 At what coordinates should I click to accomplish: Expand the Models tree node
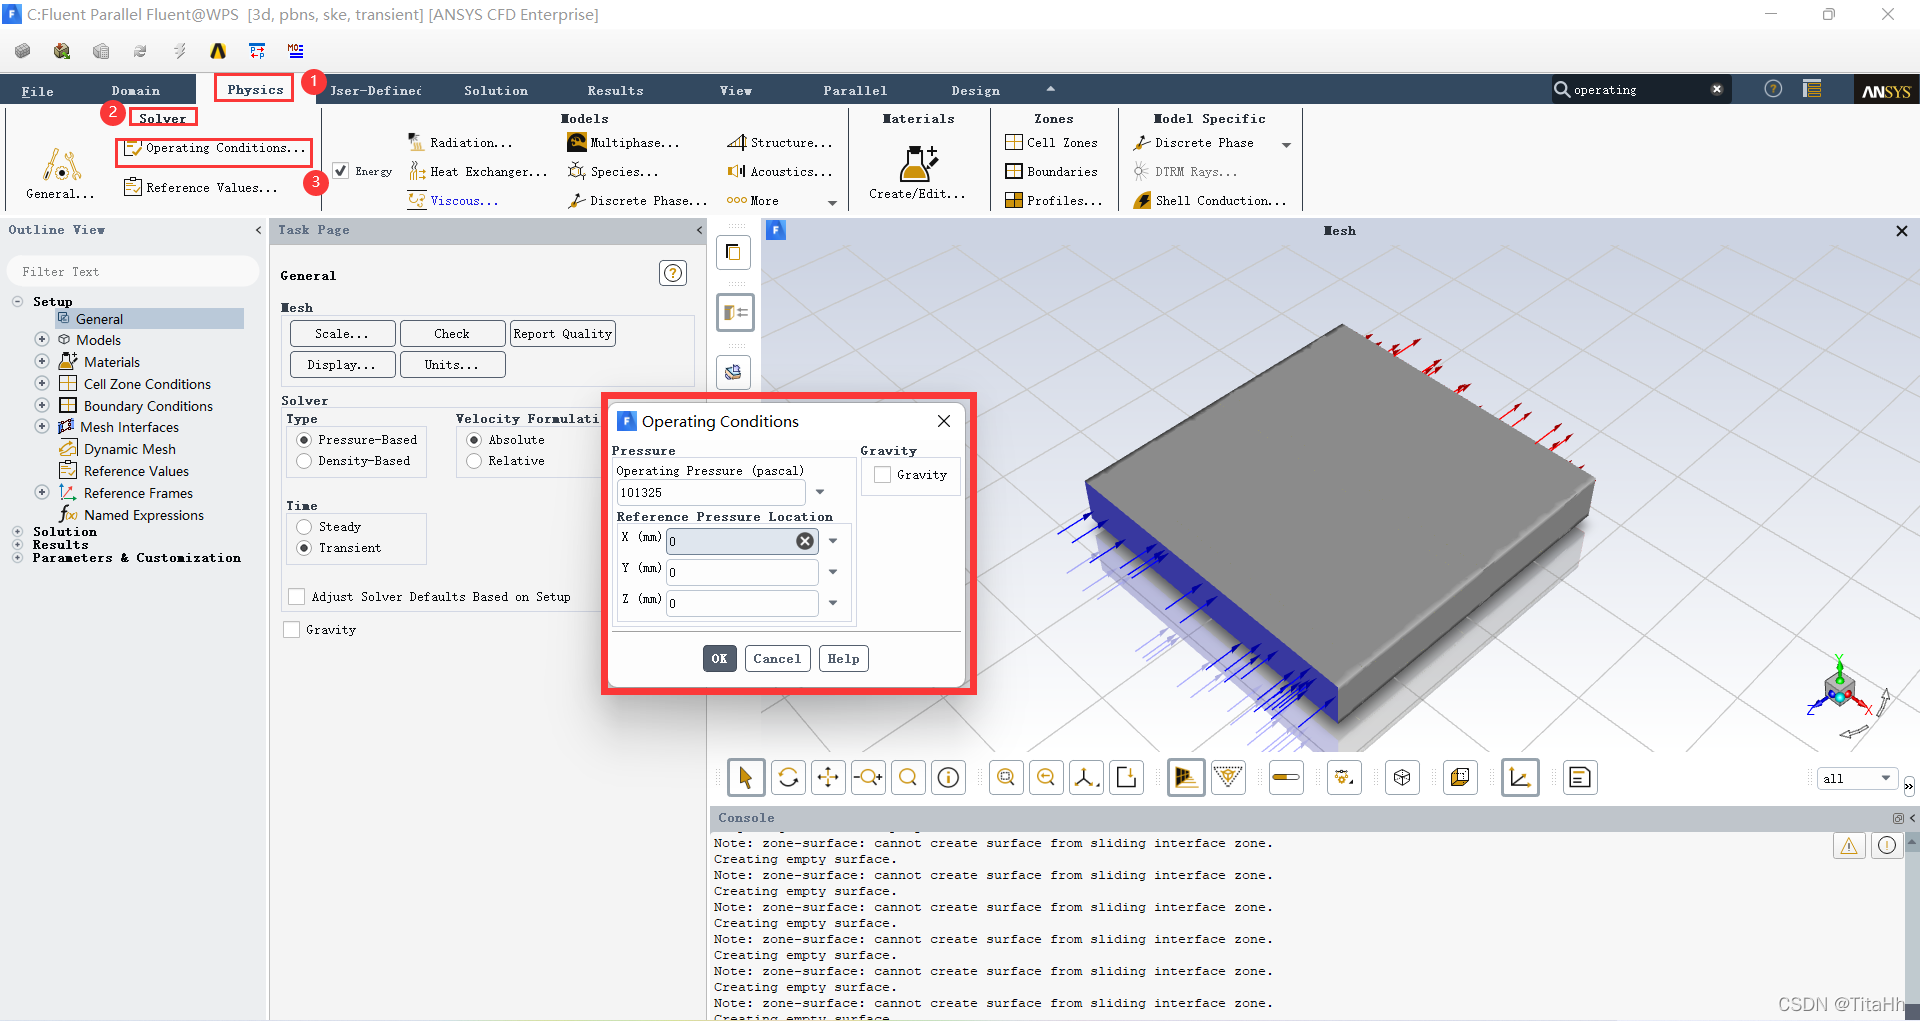[x=42, y=340]
